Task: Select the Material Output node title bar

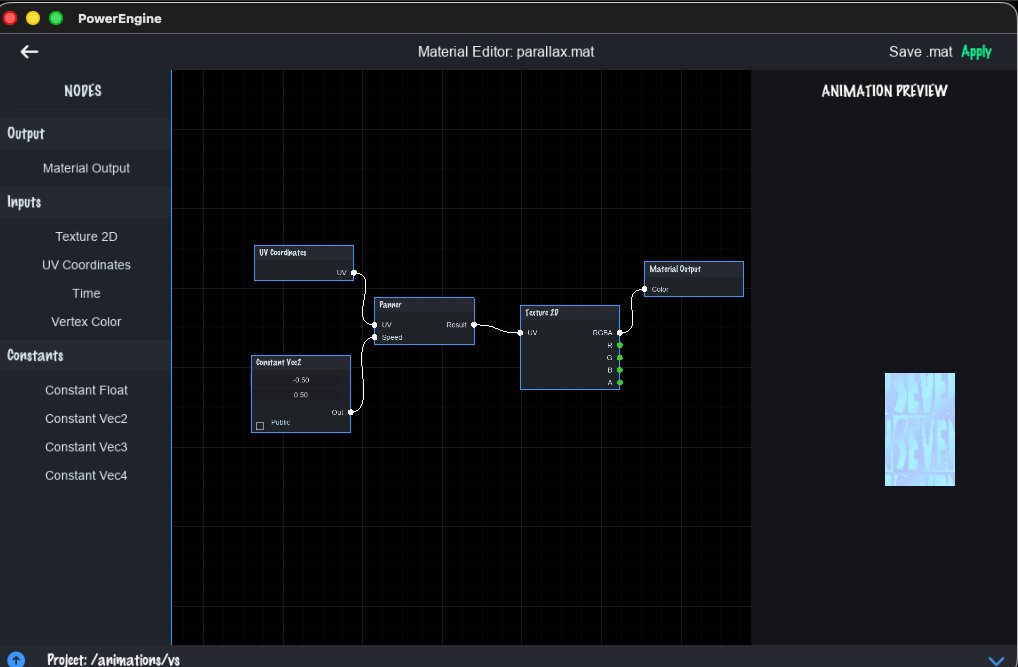Action: (x=693, y=269)
